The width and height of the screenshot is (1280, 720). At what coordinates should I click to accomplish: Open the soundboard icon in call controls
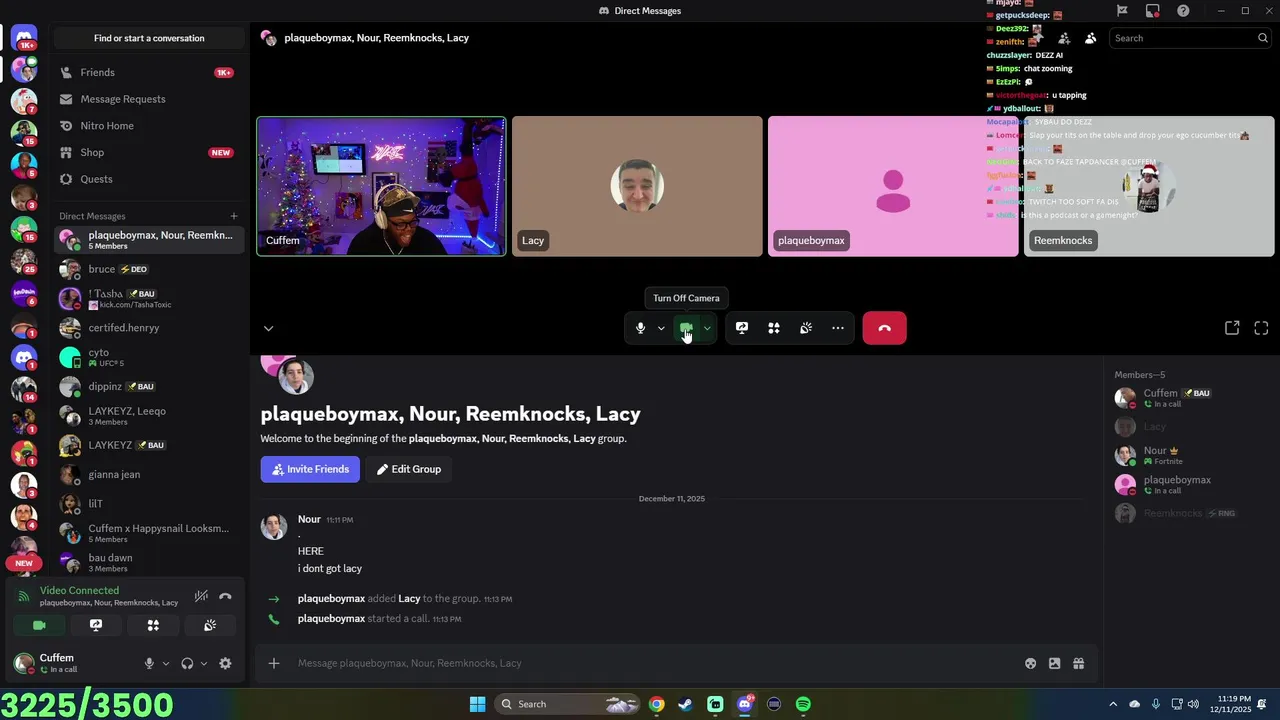(806, 328)
